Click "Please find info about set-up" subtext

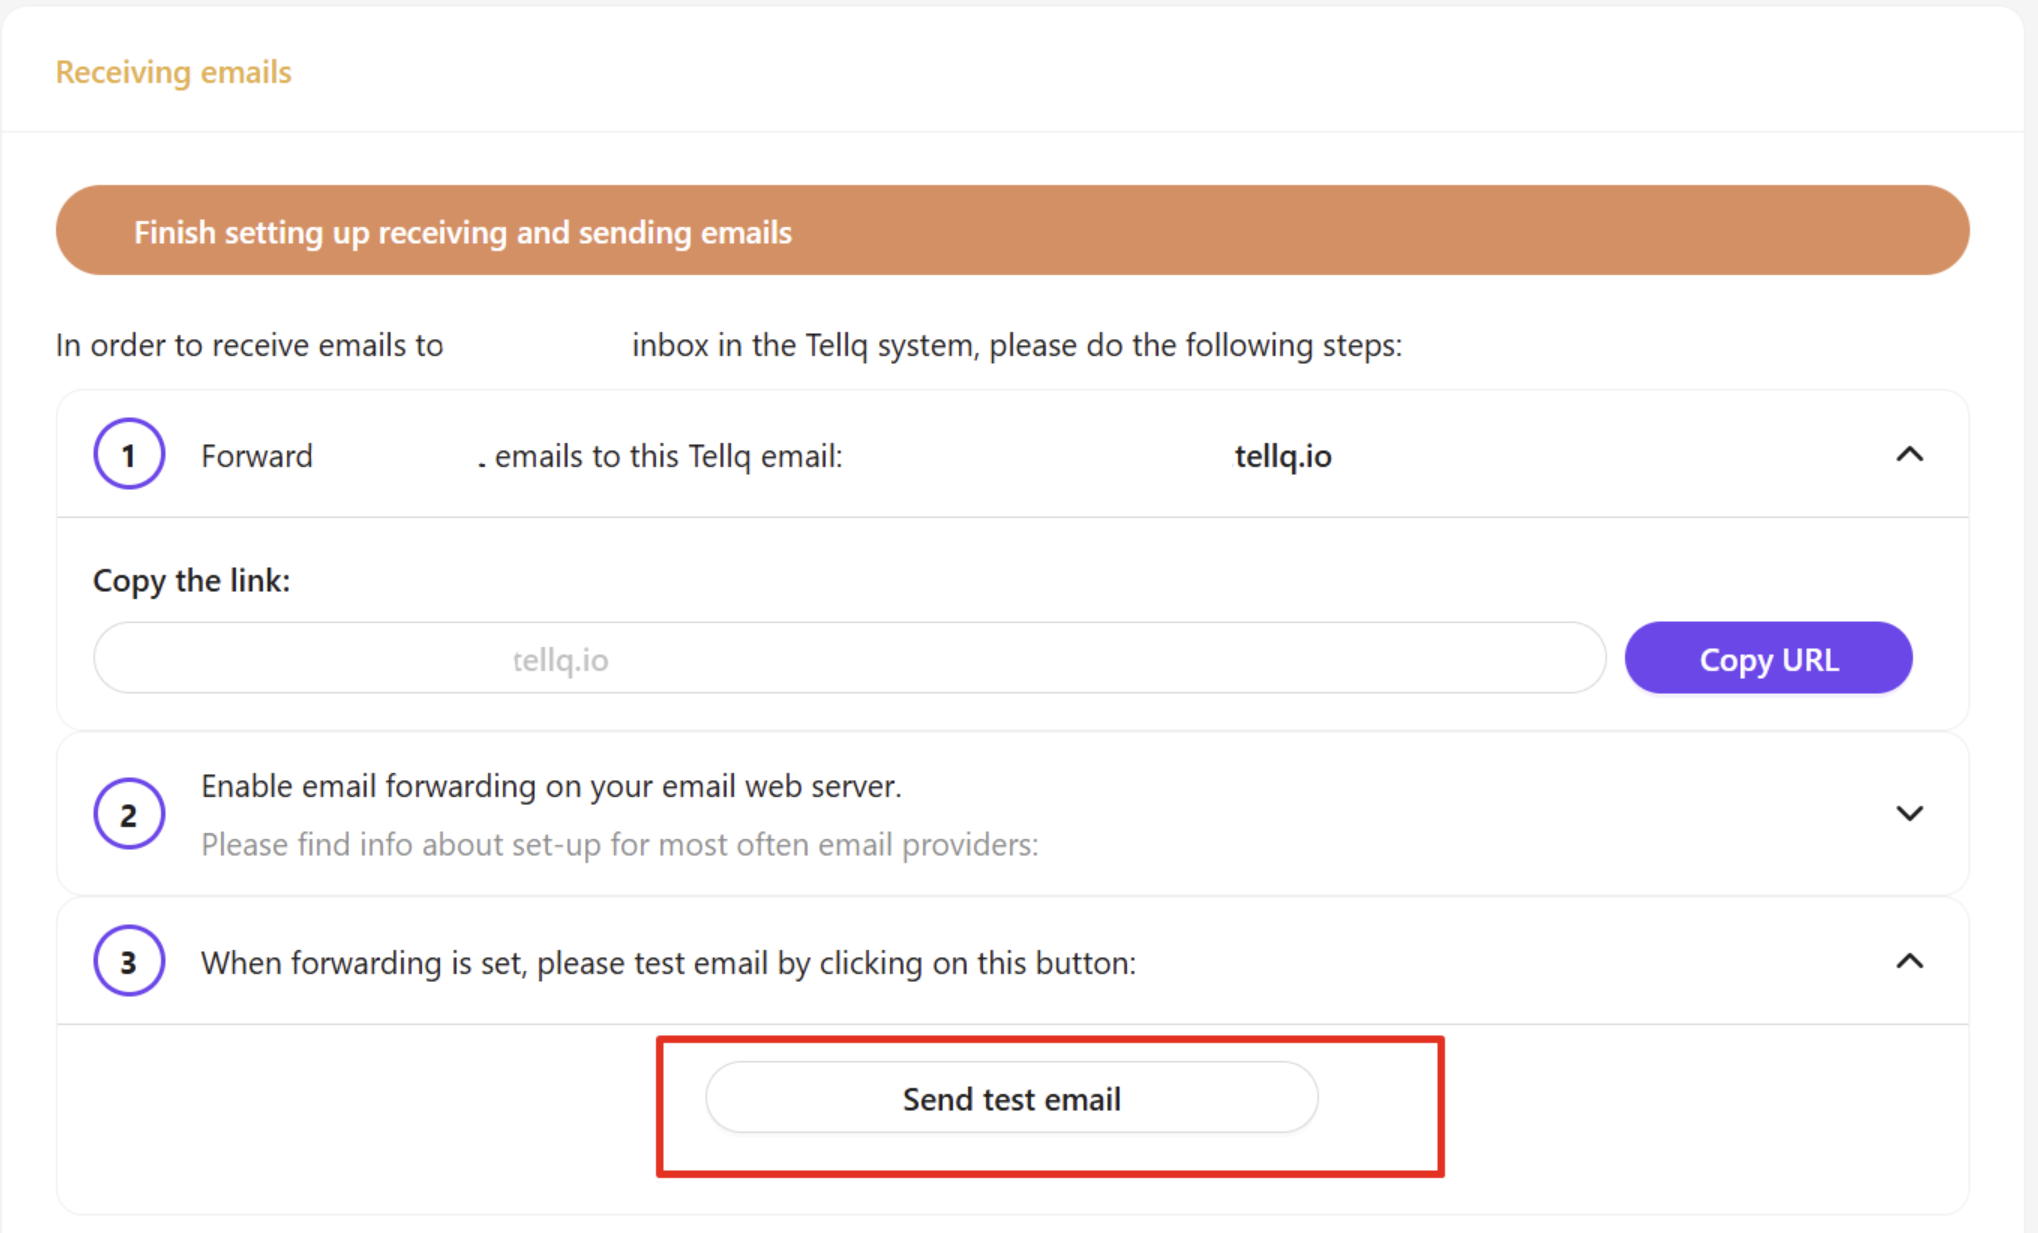tap(619, 845)
